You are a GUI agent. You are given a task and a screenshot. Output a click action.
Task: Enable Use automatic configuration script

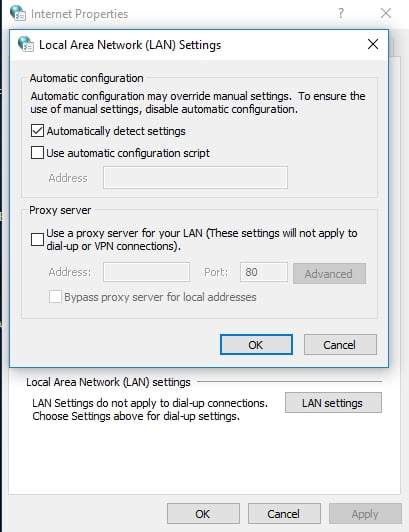tap(37, 153)
